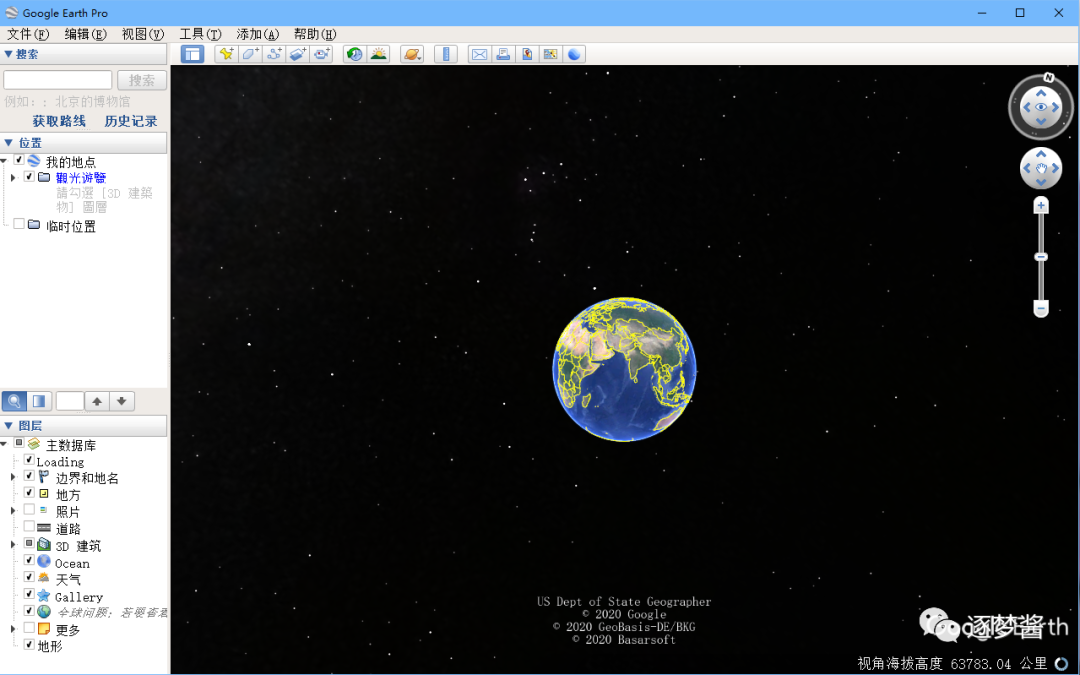Toggle the 边界和地名 layer checkbox
Image resolution: width=1080 pixels, height=675 pixels.
(29, 475)
